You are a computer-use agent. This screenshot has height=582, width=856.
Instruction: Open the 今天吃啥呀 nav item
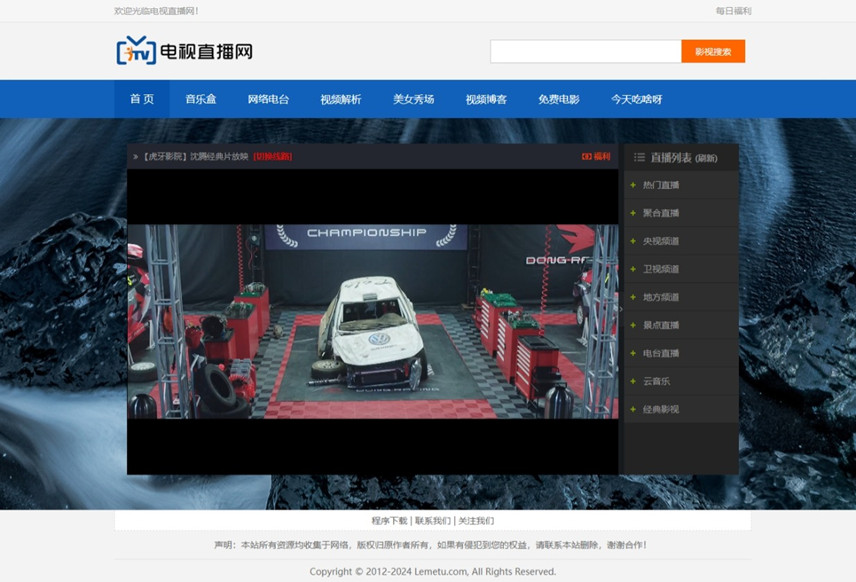pos(637,99)
